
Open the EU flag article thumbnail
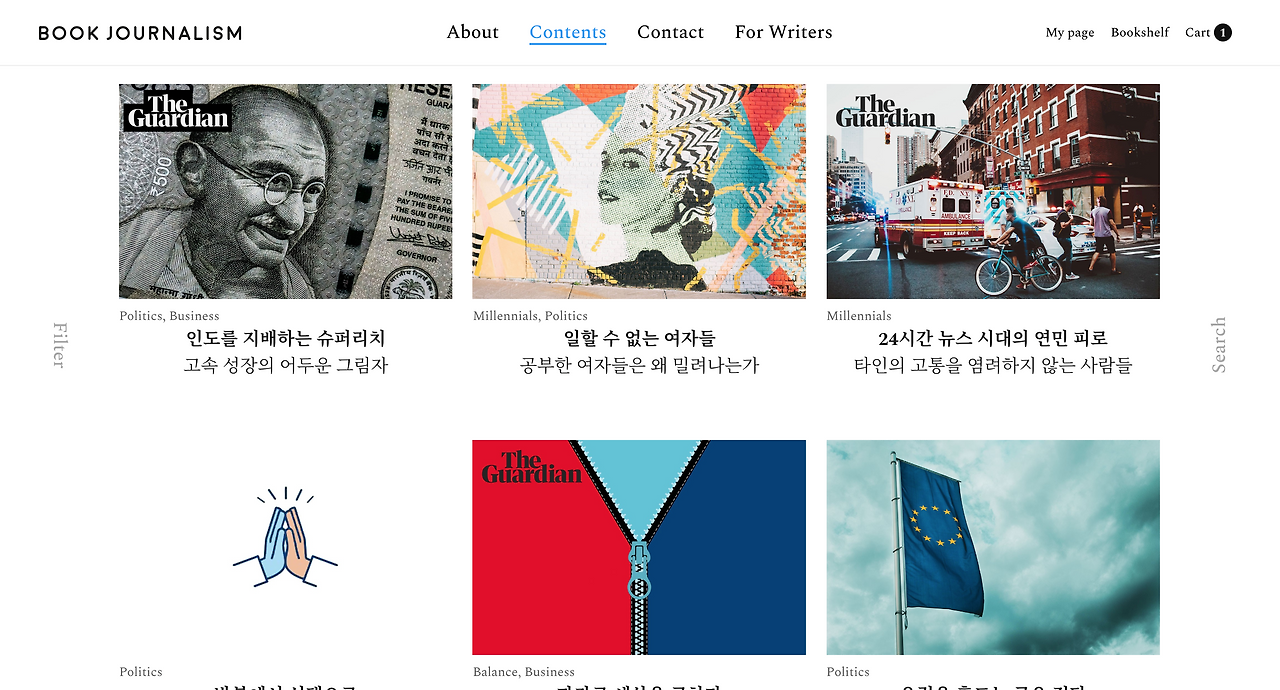coord(993,547)
